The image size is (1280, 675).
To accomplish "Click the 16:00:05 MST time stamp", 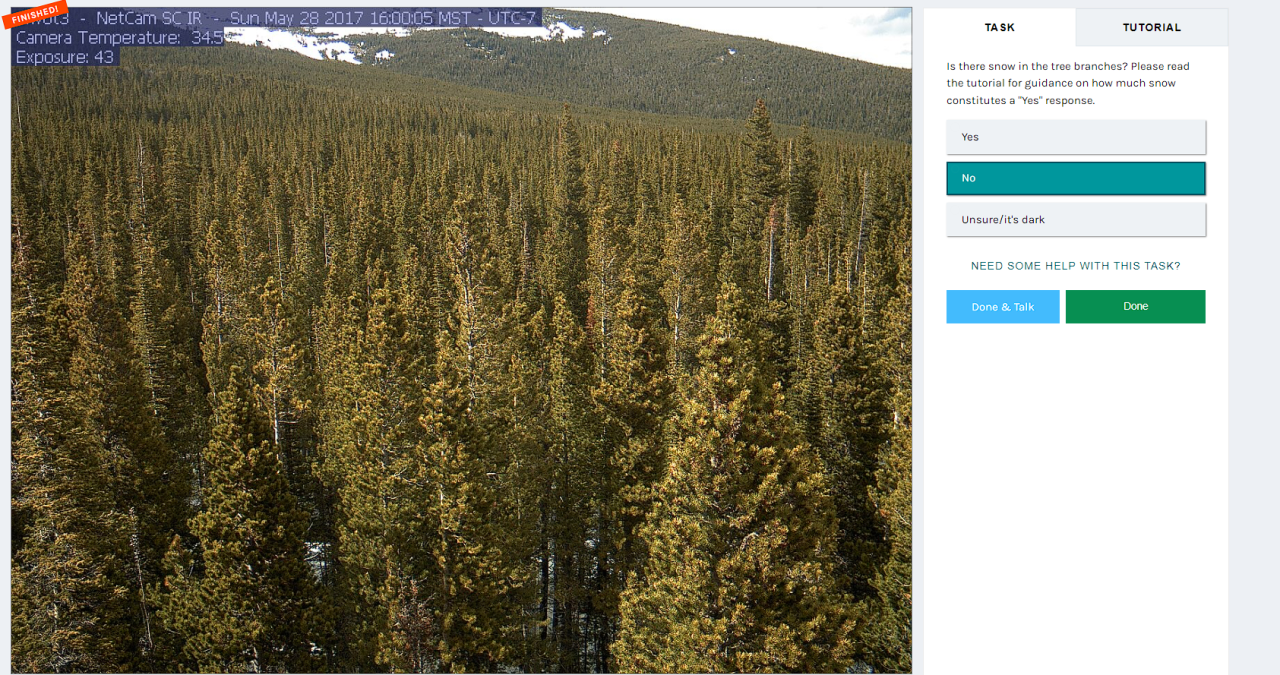I will pyautogui.click(x=418, y=18).
